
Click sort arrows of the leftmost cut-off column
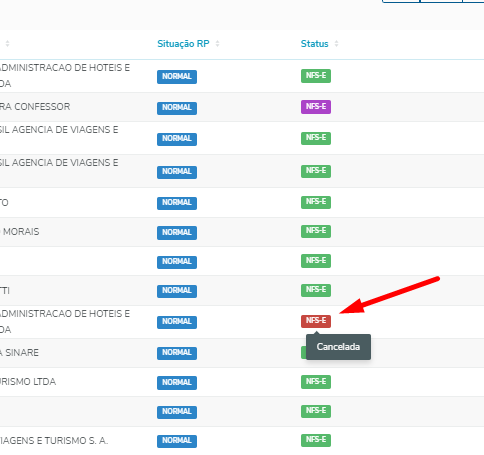(7, 44)
